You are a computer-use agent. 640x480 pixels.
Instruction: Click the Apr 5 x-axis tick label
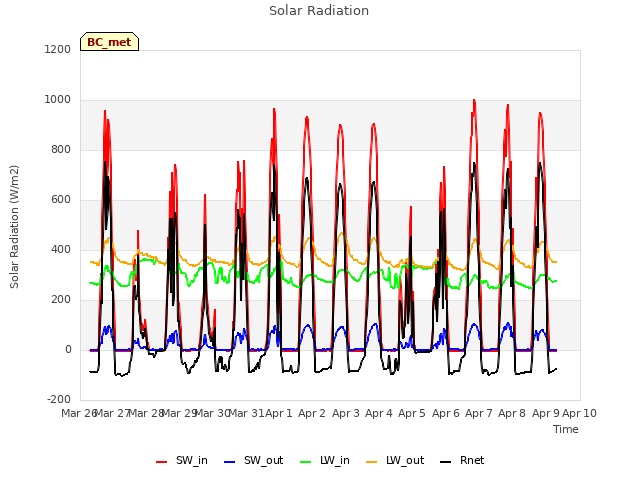(412, 413)
